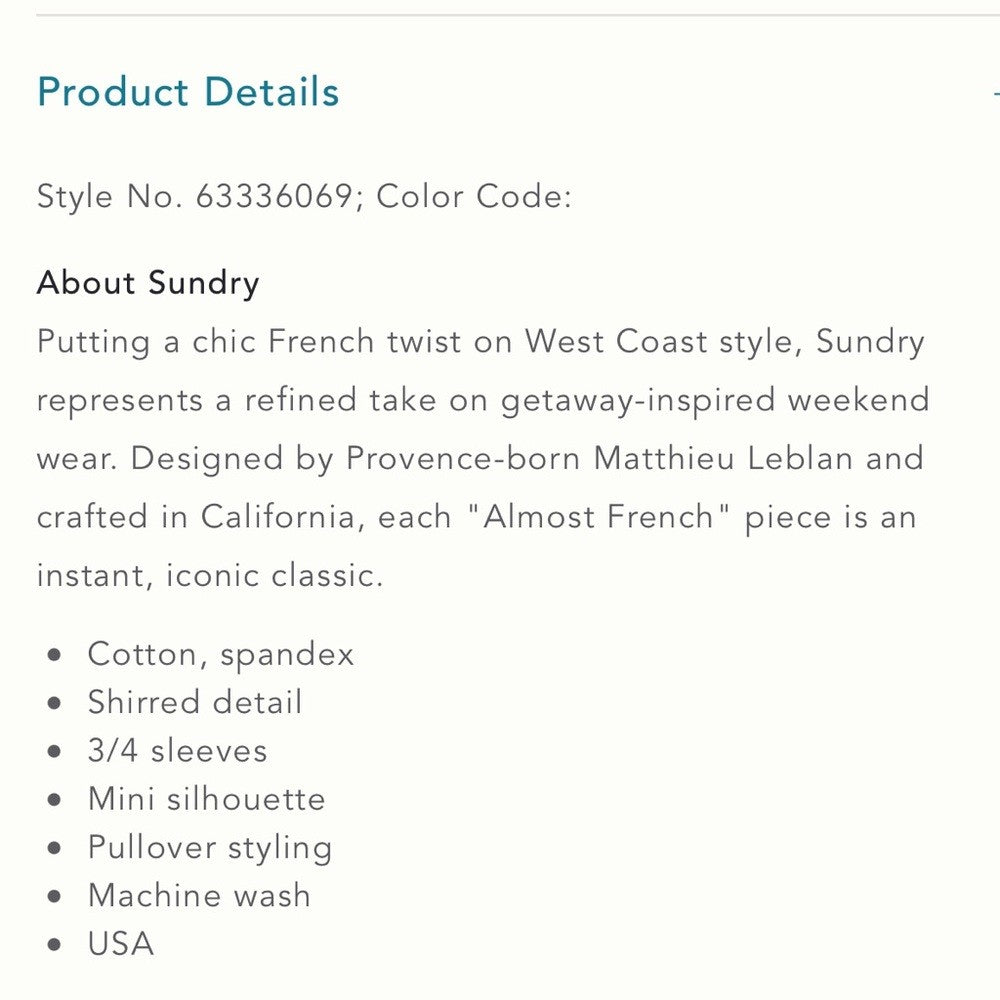Click the 3/4 sleeves bullet item

pos(177,751)
